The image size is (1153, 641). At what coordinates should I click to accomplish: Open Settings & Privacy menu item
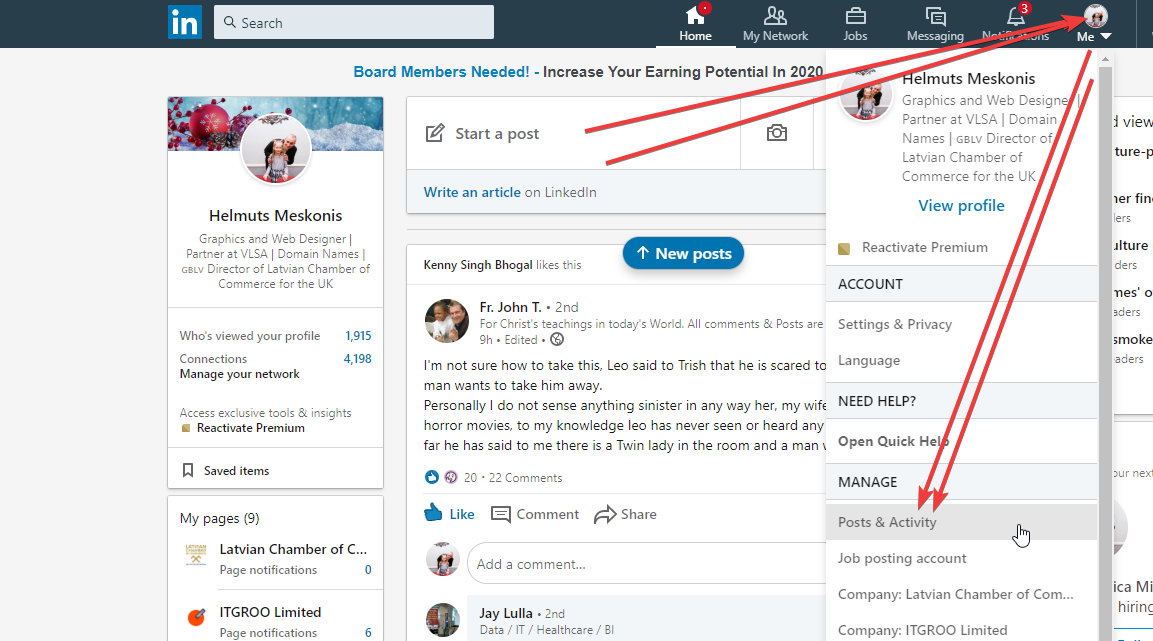tap(895, 324)
